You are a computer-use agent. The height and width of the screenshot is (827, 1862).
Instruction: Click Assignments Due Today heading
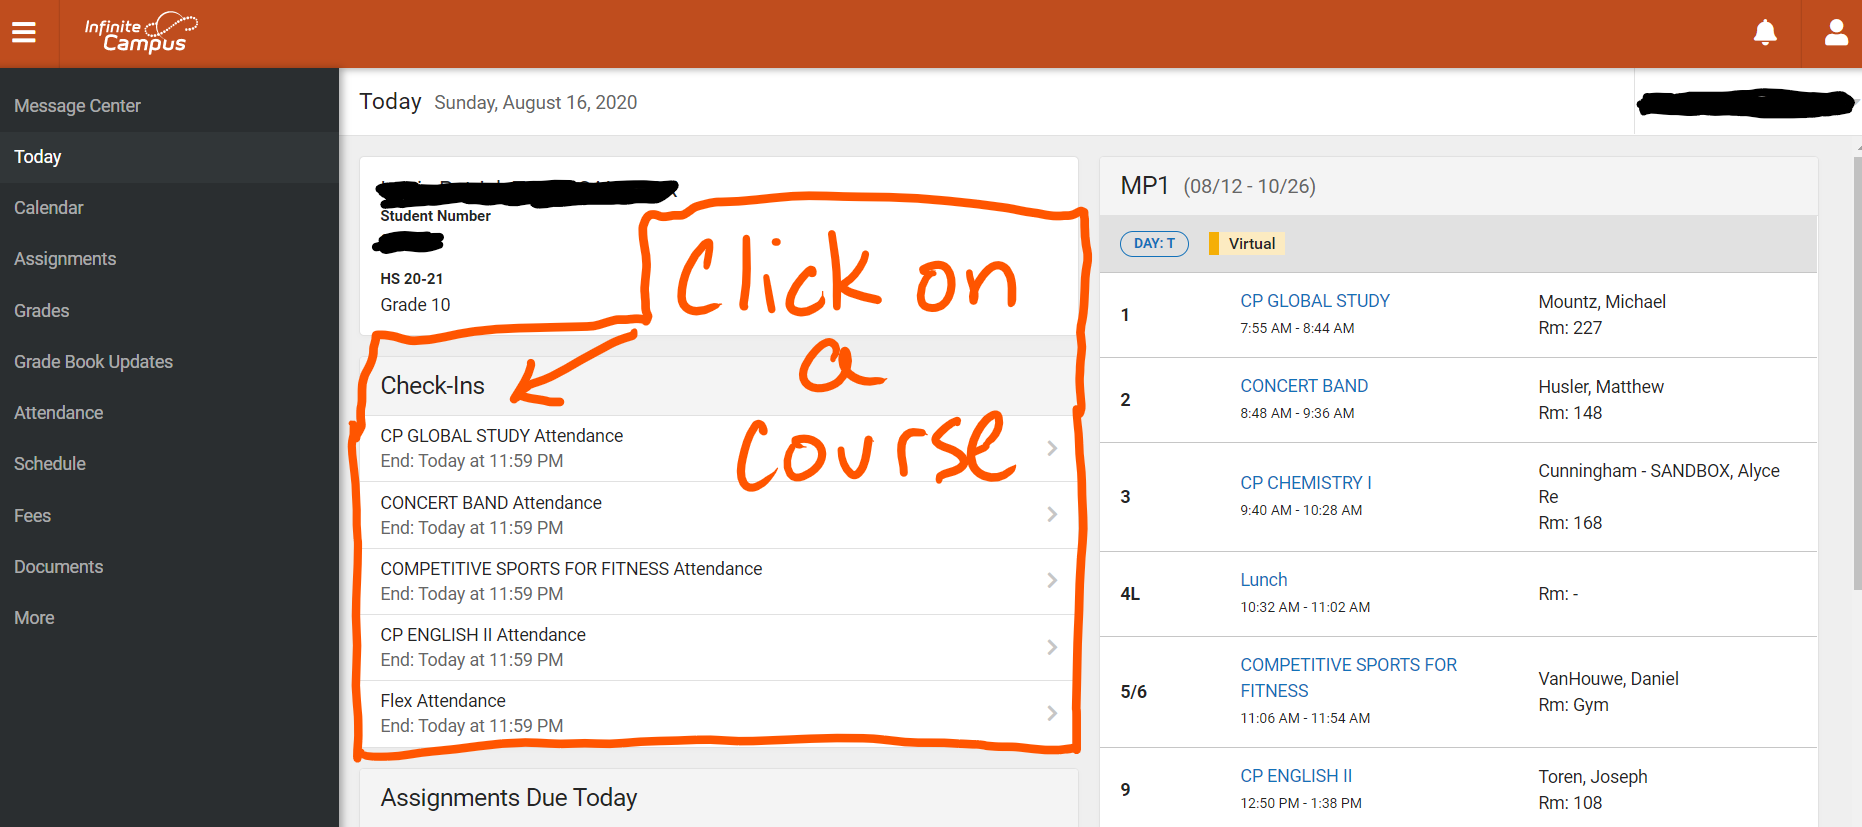509,798
